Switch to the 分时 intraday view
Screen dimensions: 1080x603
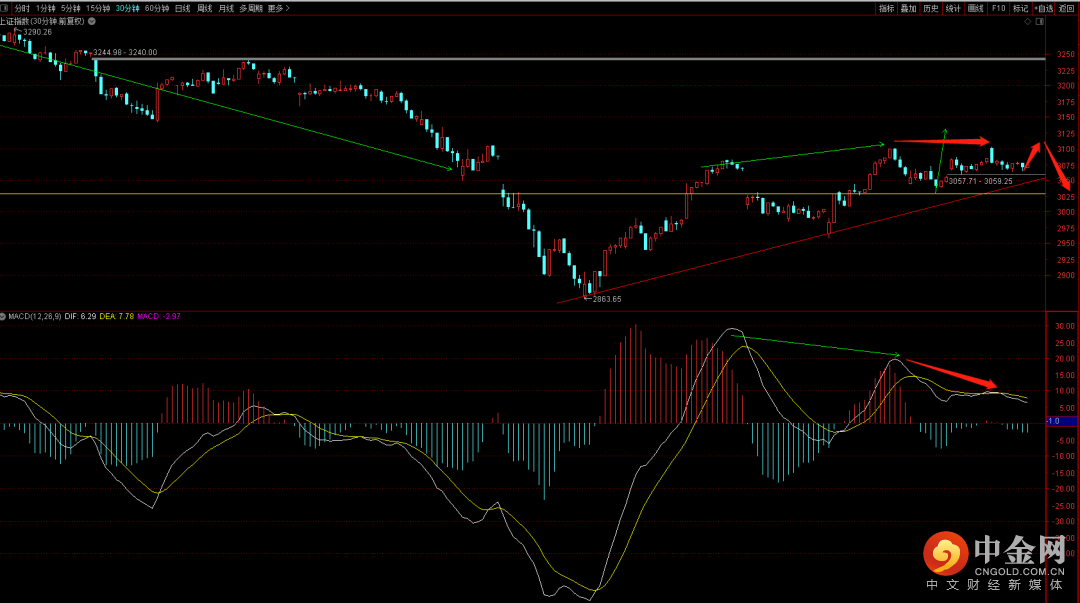pos(22,8)
